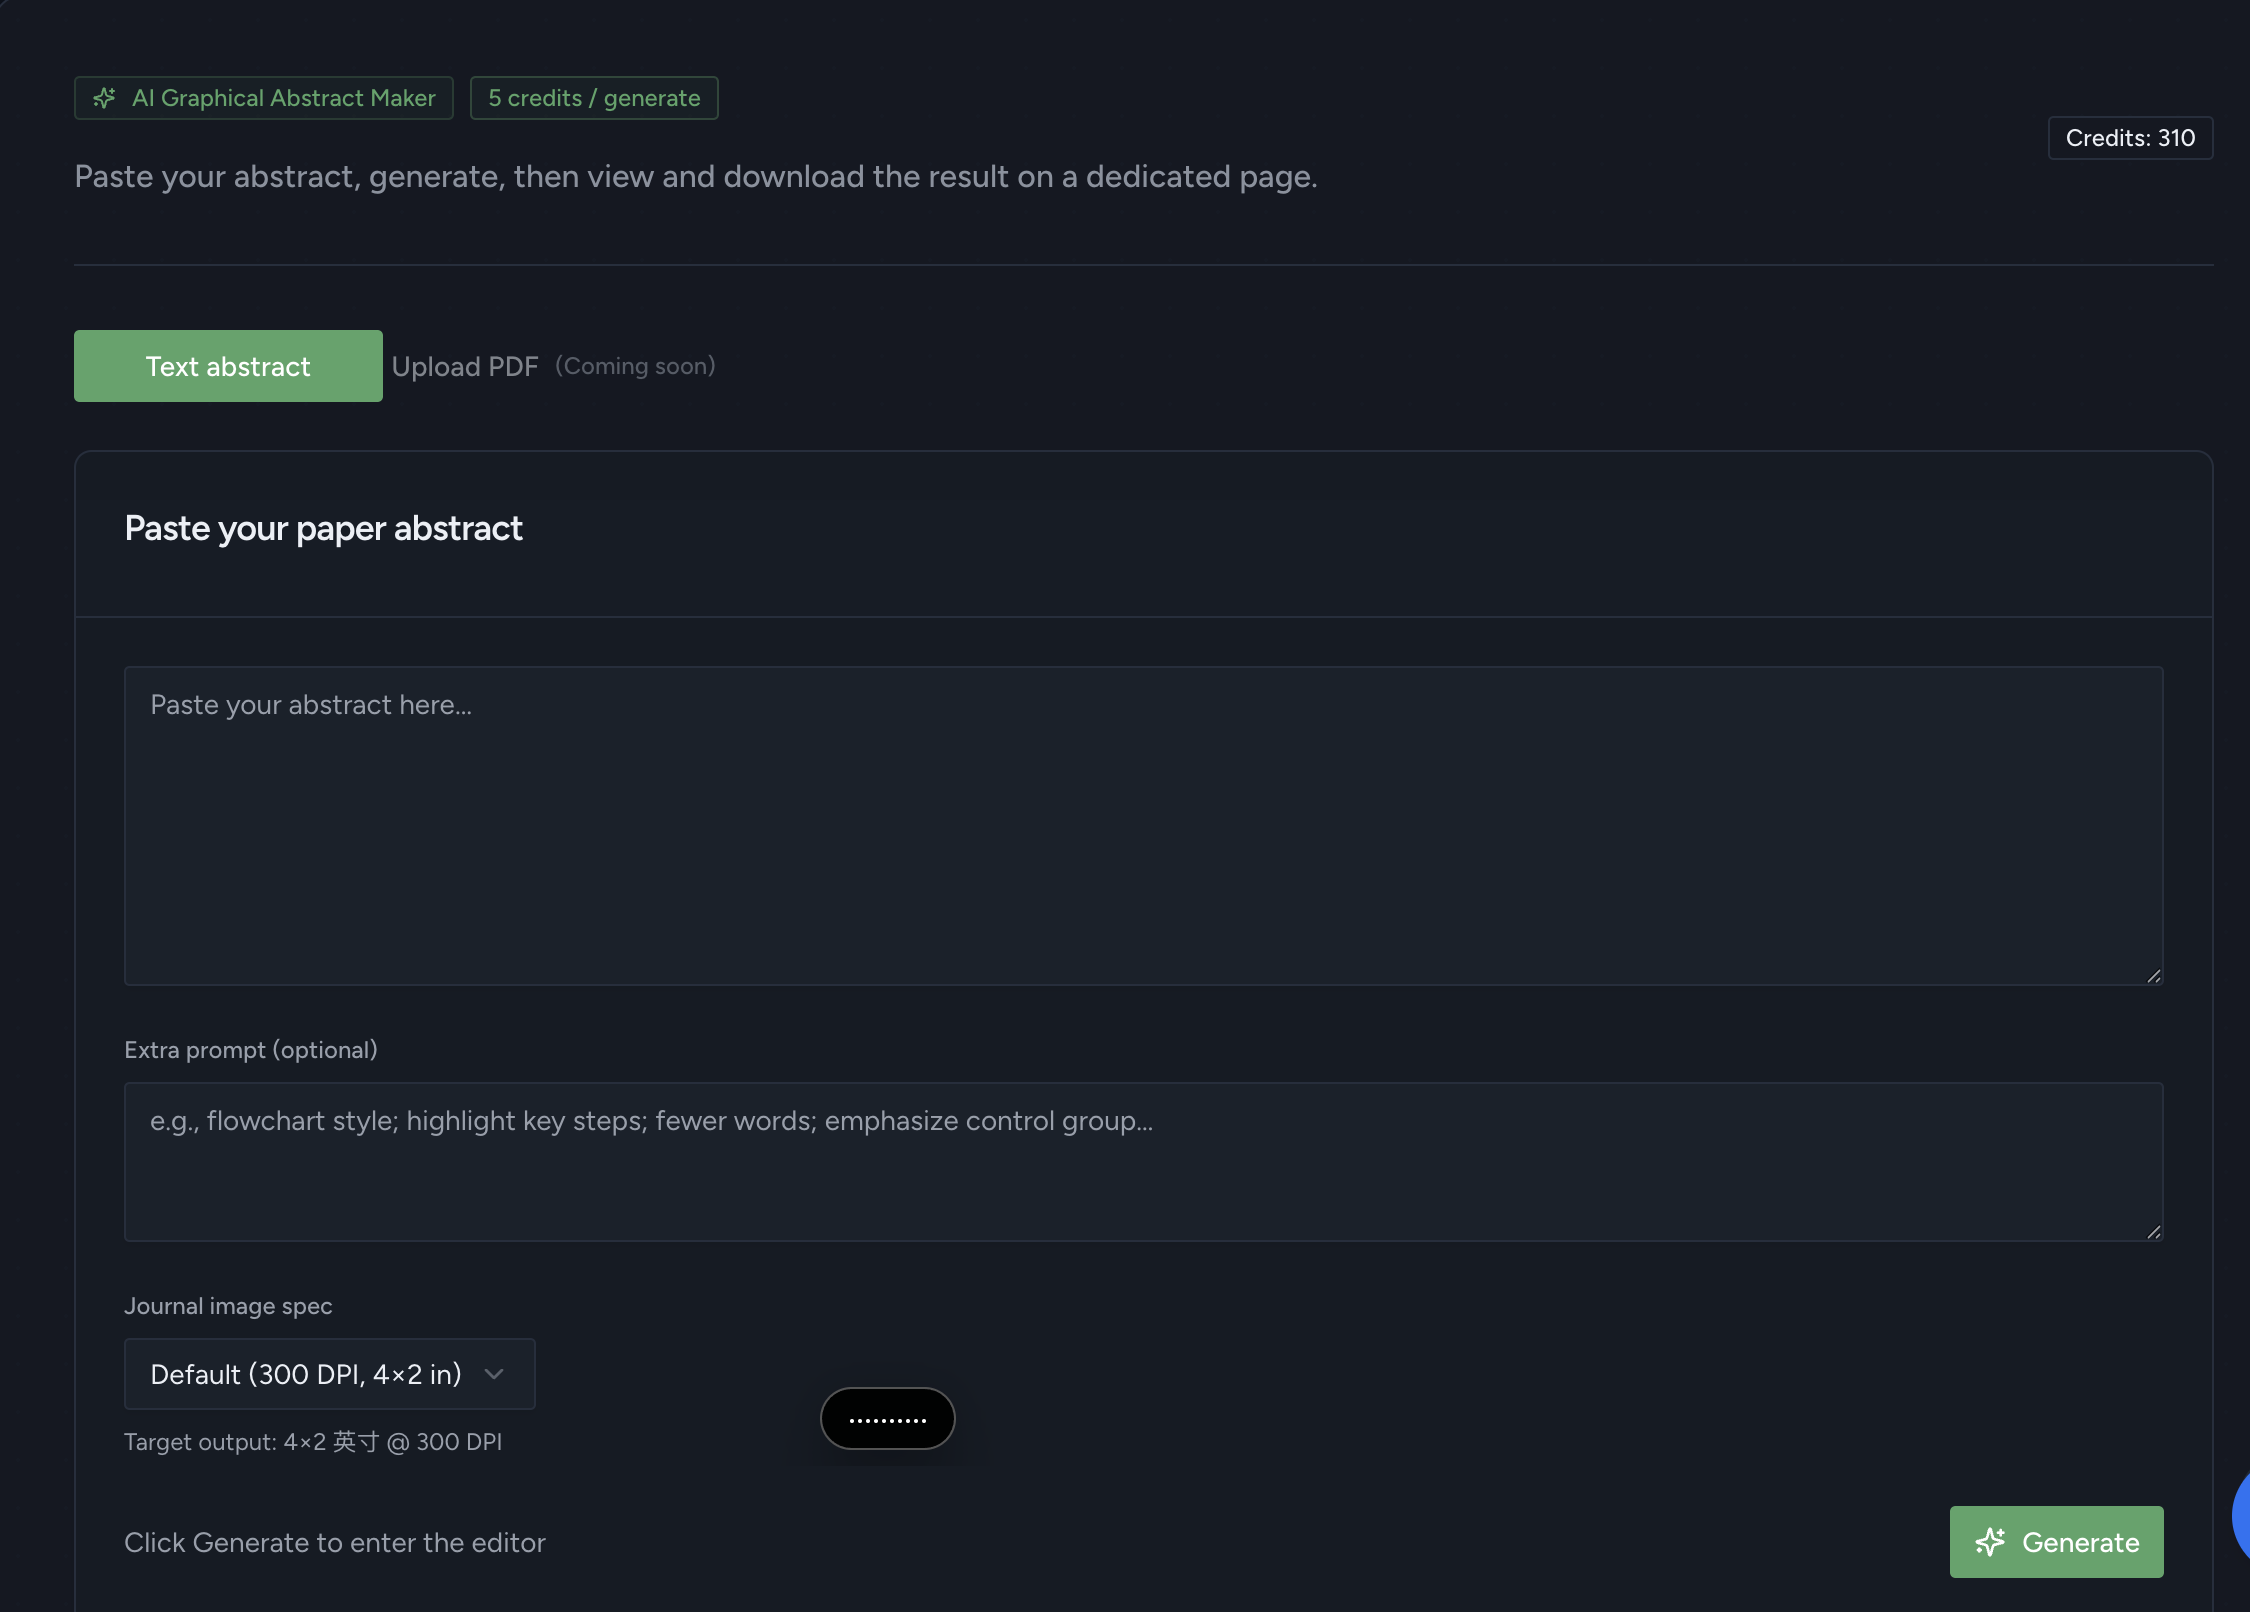This screenshot has width=2250, height=1612.
Task: Click the AI Graphical Abstract Maker label
Action: point(284,98)
